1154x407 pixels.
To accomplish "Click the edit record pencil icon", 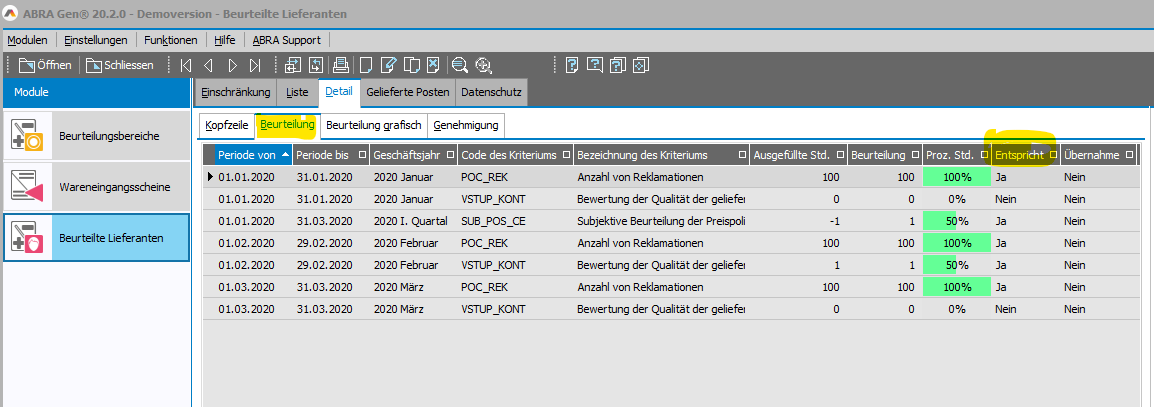I will tap(389, 66).
